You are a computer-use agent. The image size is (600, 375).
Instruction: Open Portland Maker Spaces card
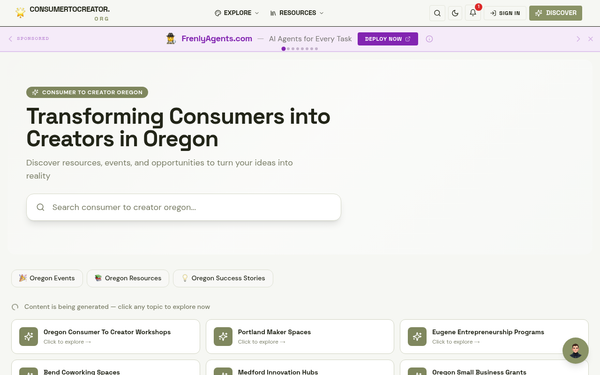[x=300, y=336]
